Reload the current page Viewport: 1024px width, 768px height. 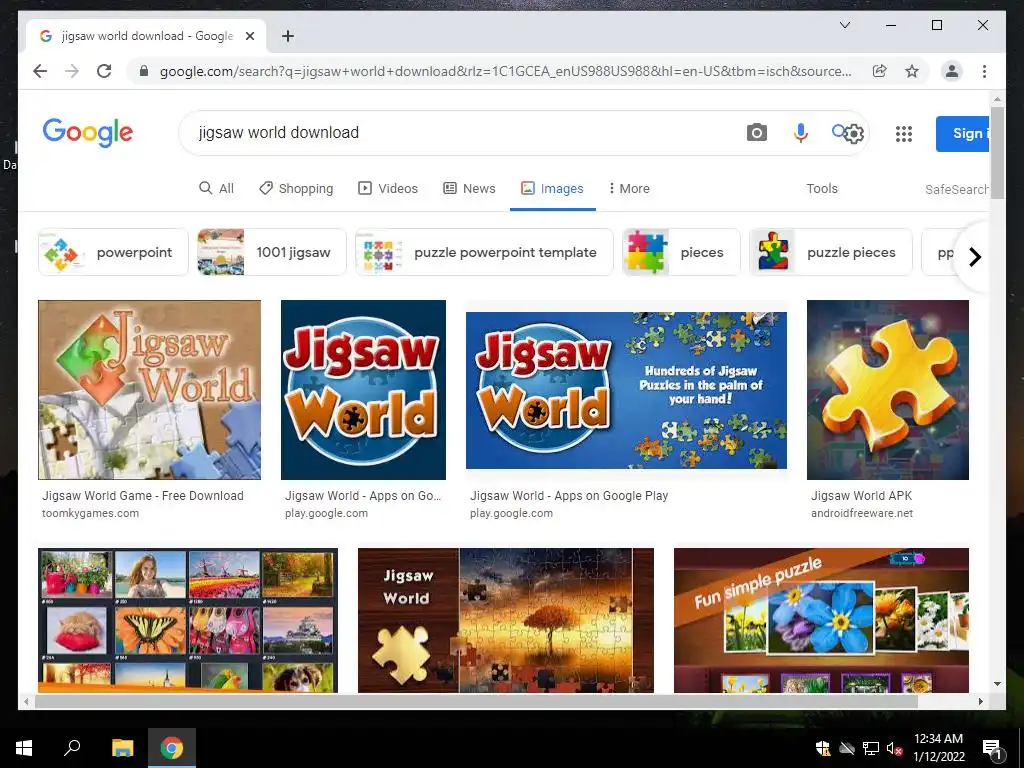pos(104,71)
